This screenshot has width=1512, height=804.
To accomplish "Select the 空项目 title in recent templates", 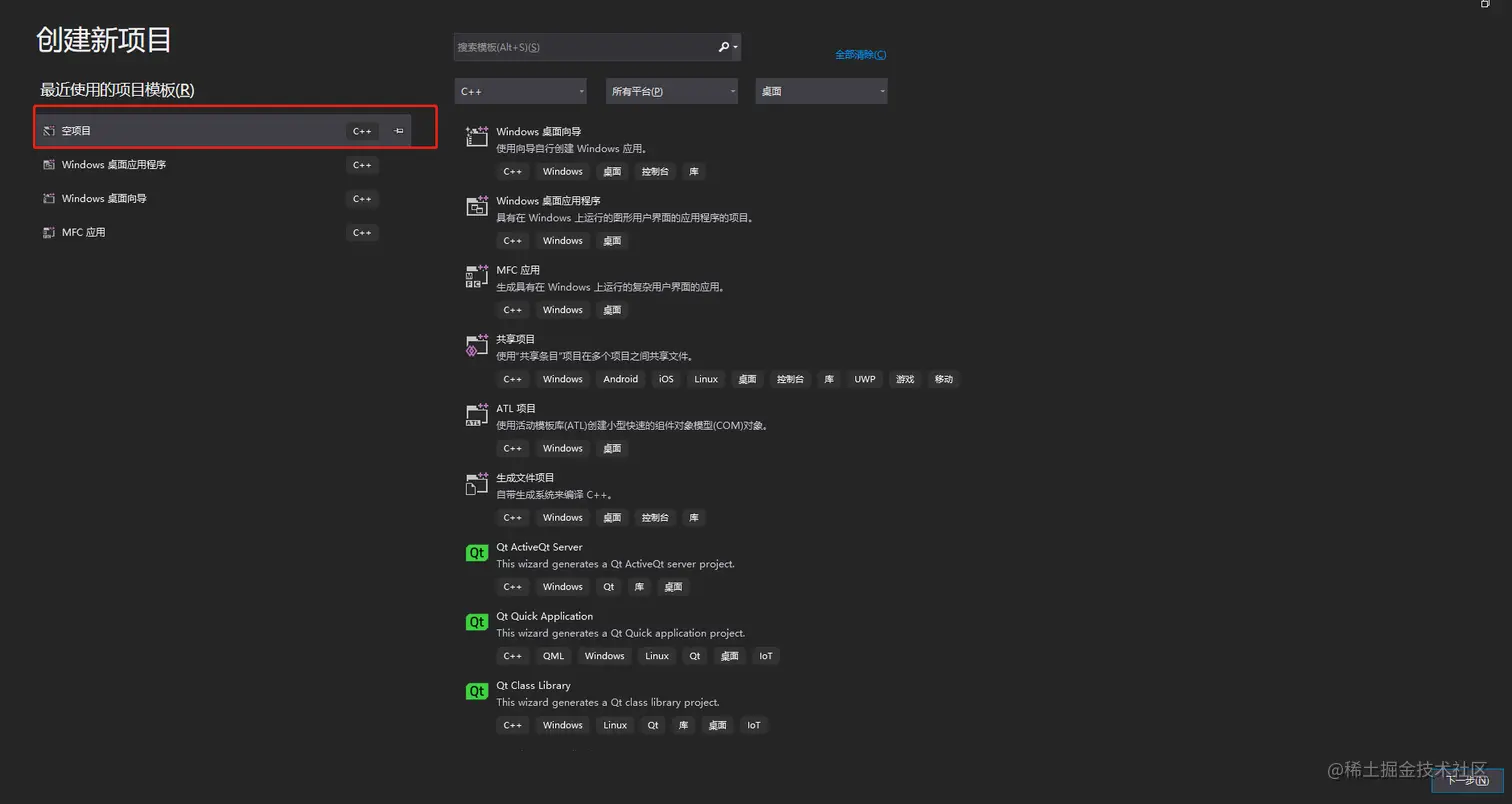I will (x=76, y=131).
